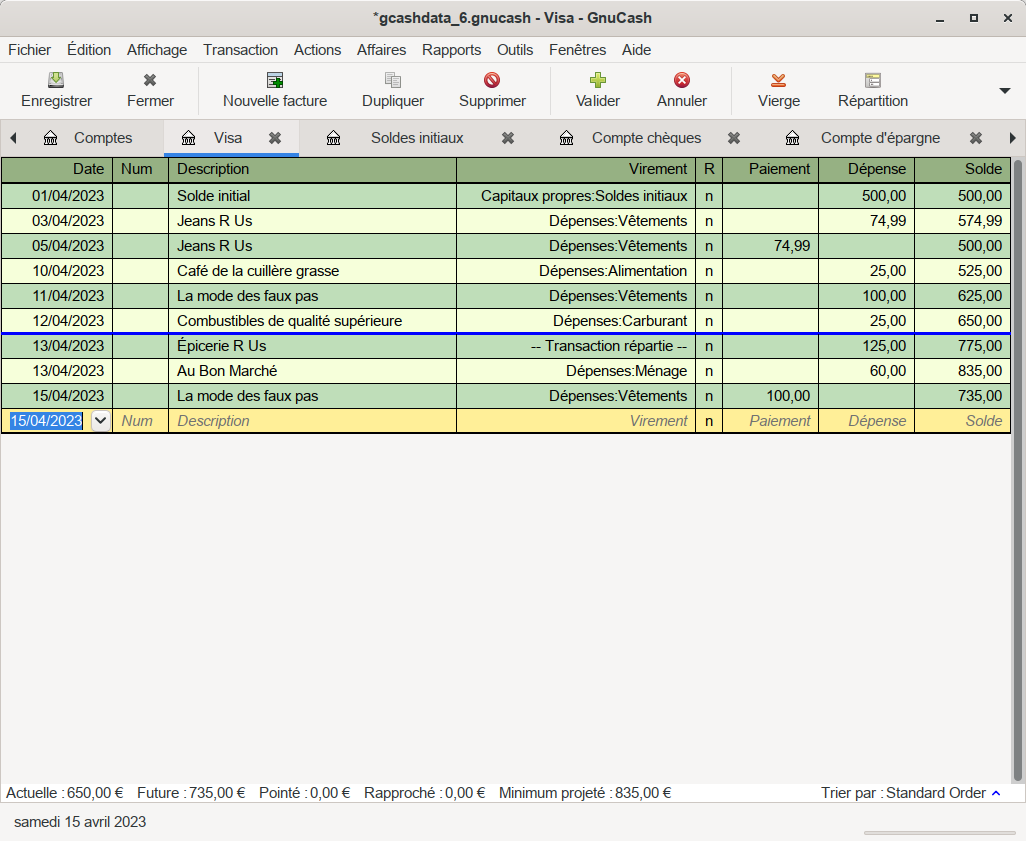Open the Rapports menu
The width and height of the screenshot is (1026, 841).
(451, 50)
